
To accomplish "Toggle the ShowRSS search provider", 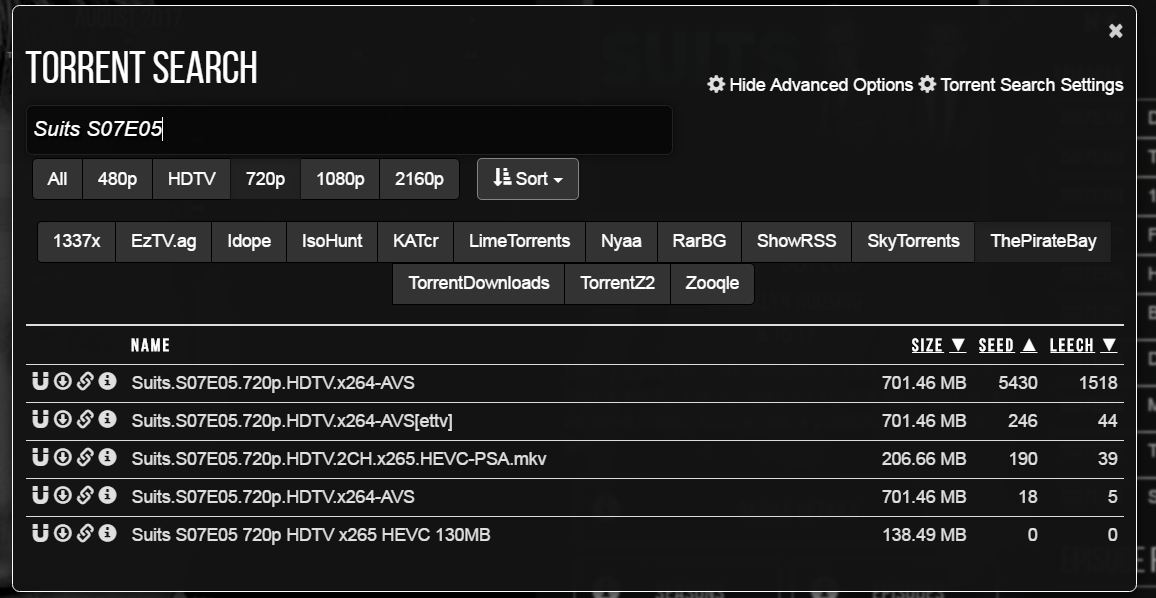I will point(796,242).
